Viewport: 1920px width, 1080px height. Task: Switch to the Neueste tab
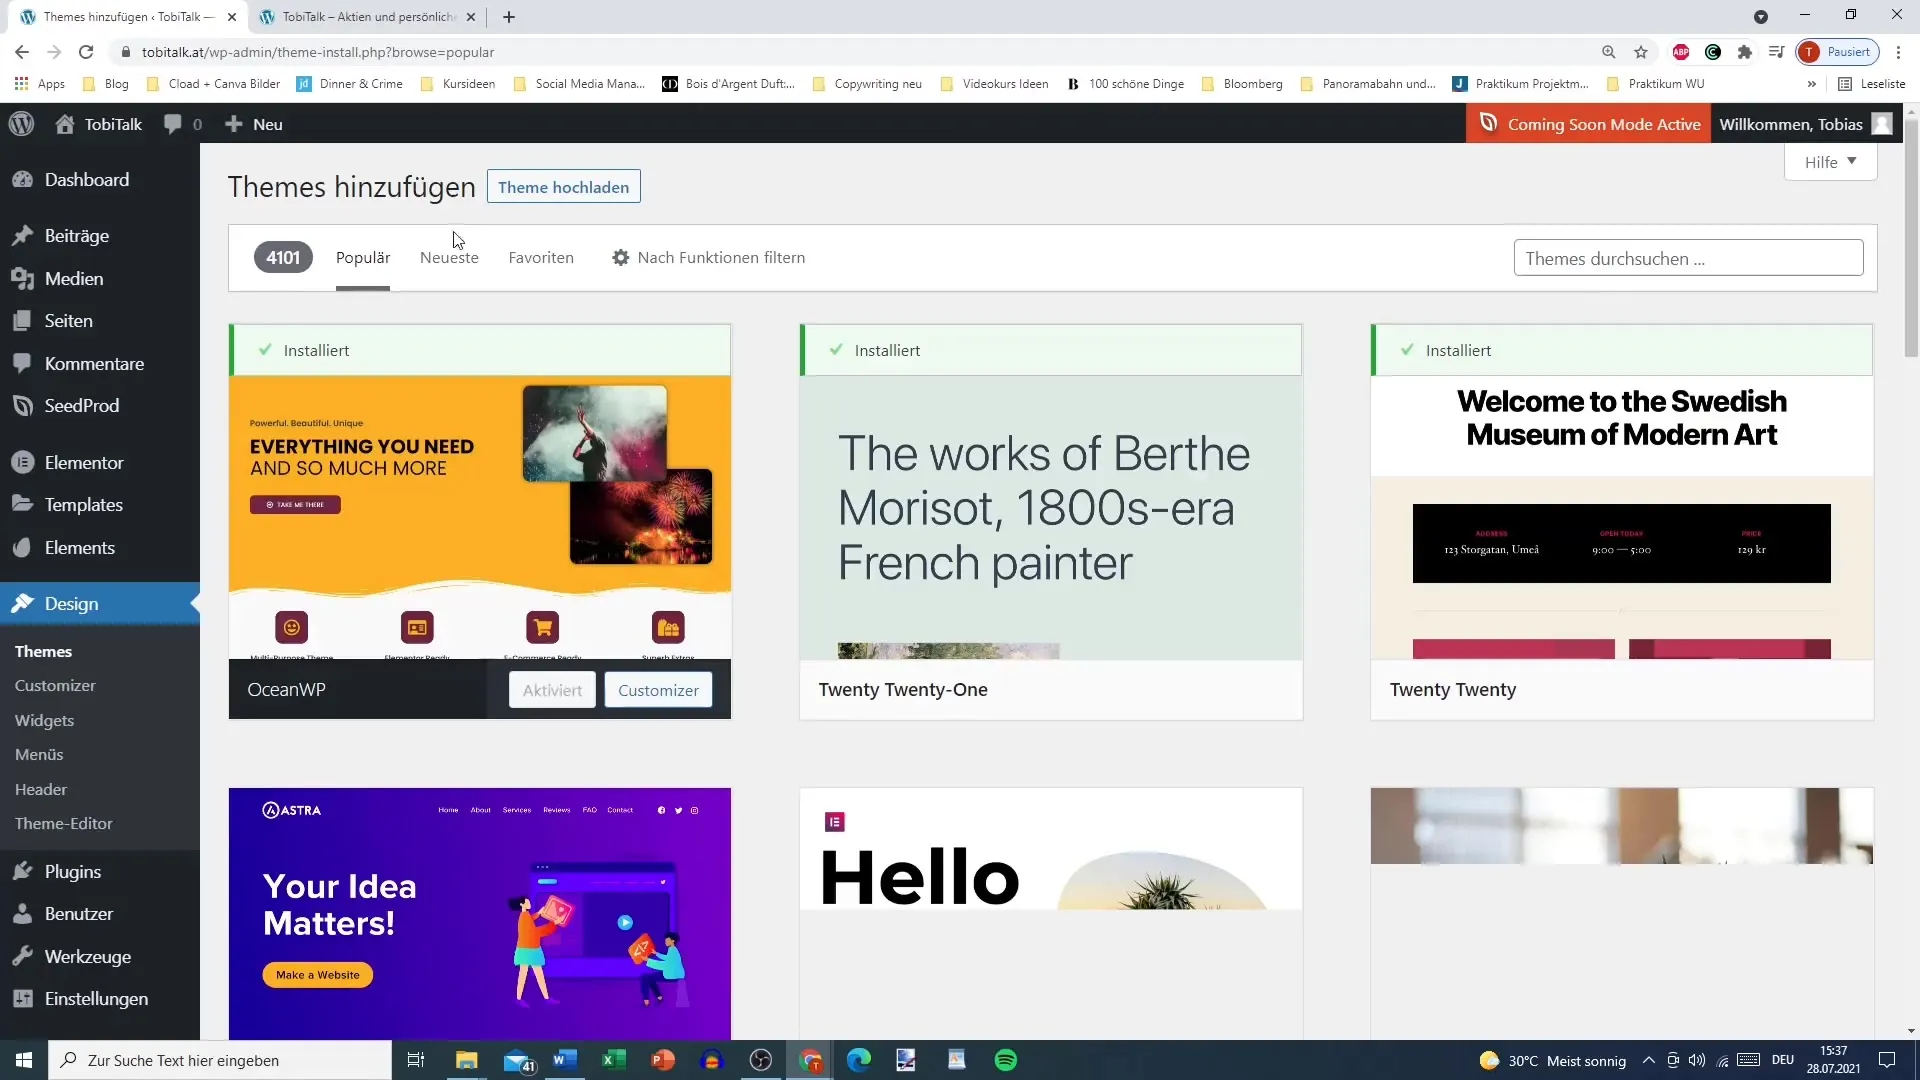(x=449, y=257)
